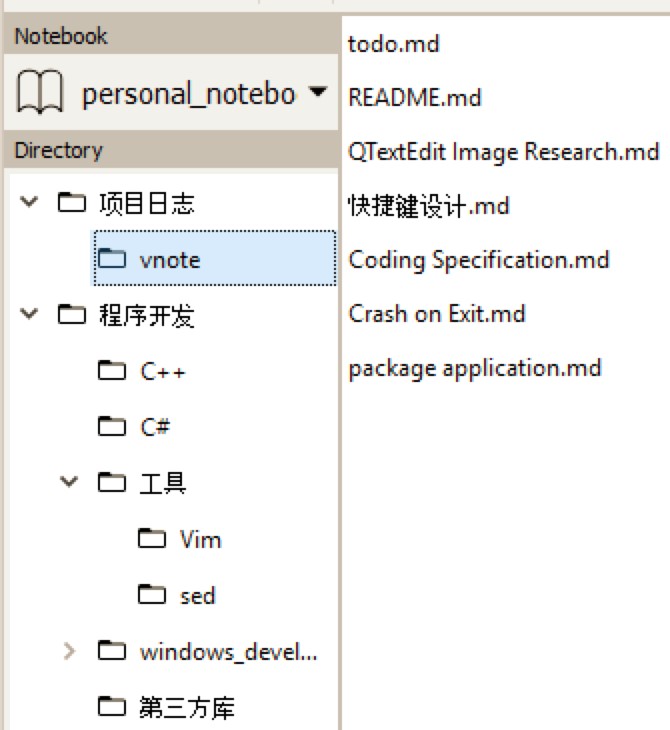Click the folder icon beside vnote
The width and height of the screenshot is (670, 730).
(x=111, y=260)
